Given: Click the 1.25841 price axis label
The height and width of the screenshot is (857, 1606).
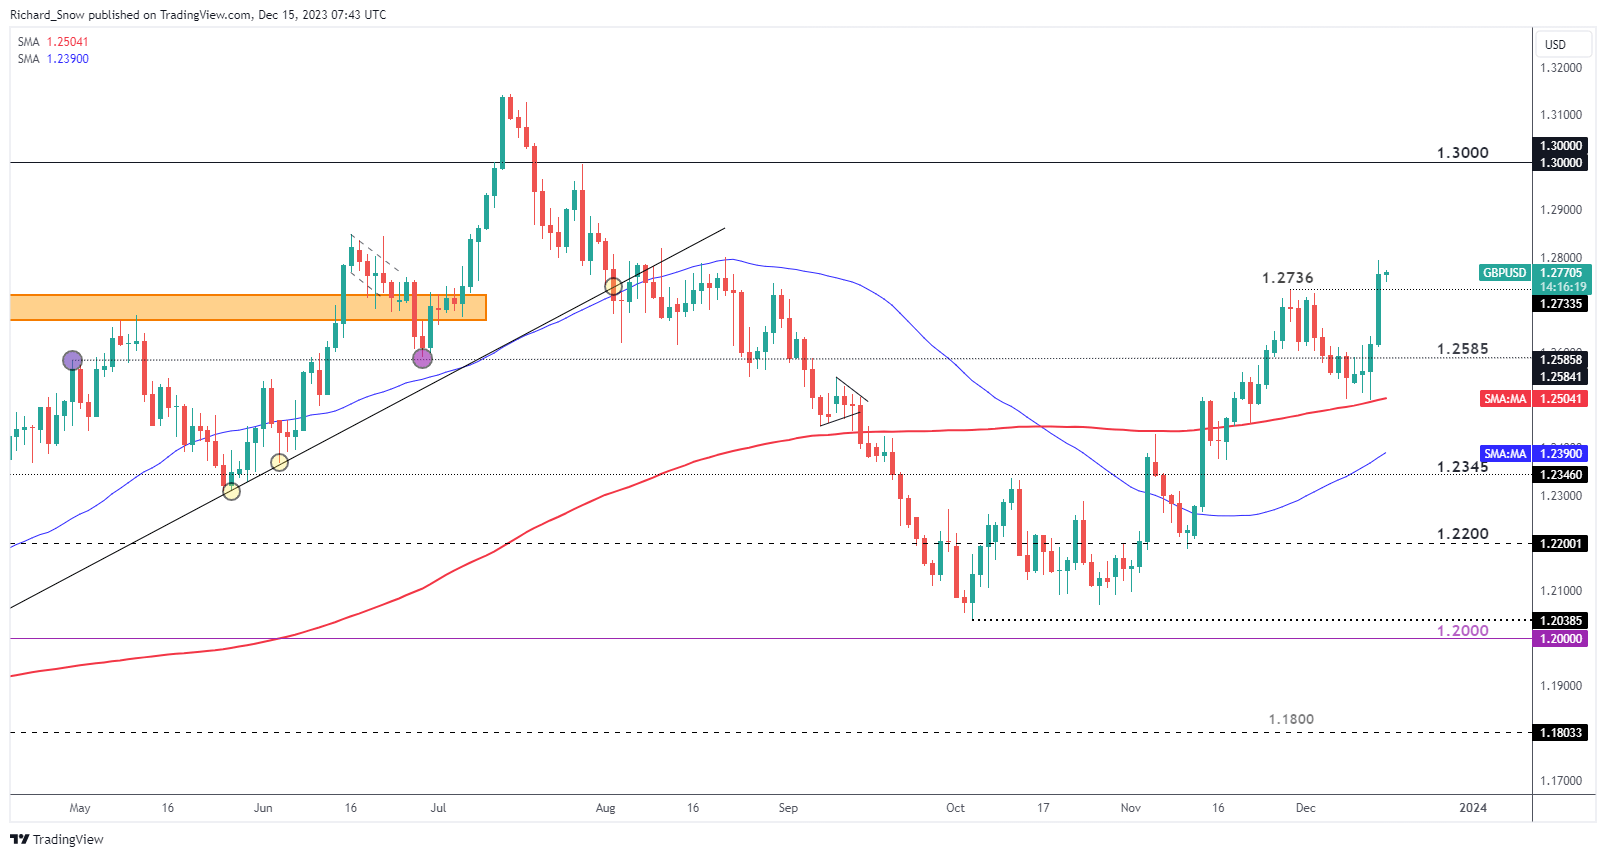Looking at the screenshot, I should pyautogui.click(x=1560, y=377).
